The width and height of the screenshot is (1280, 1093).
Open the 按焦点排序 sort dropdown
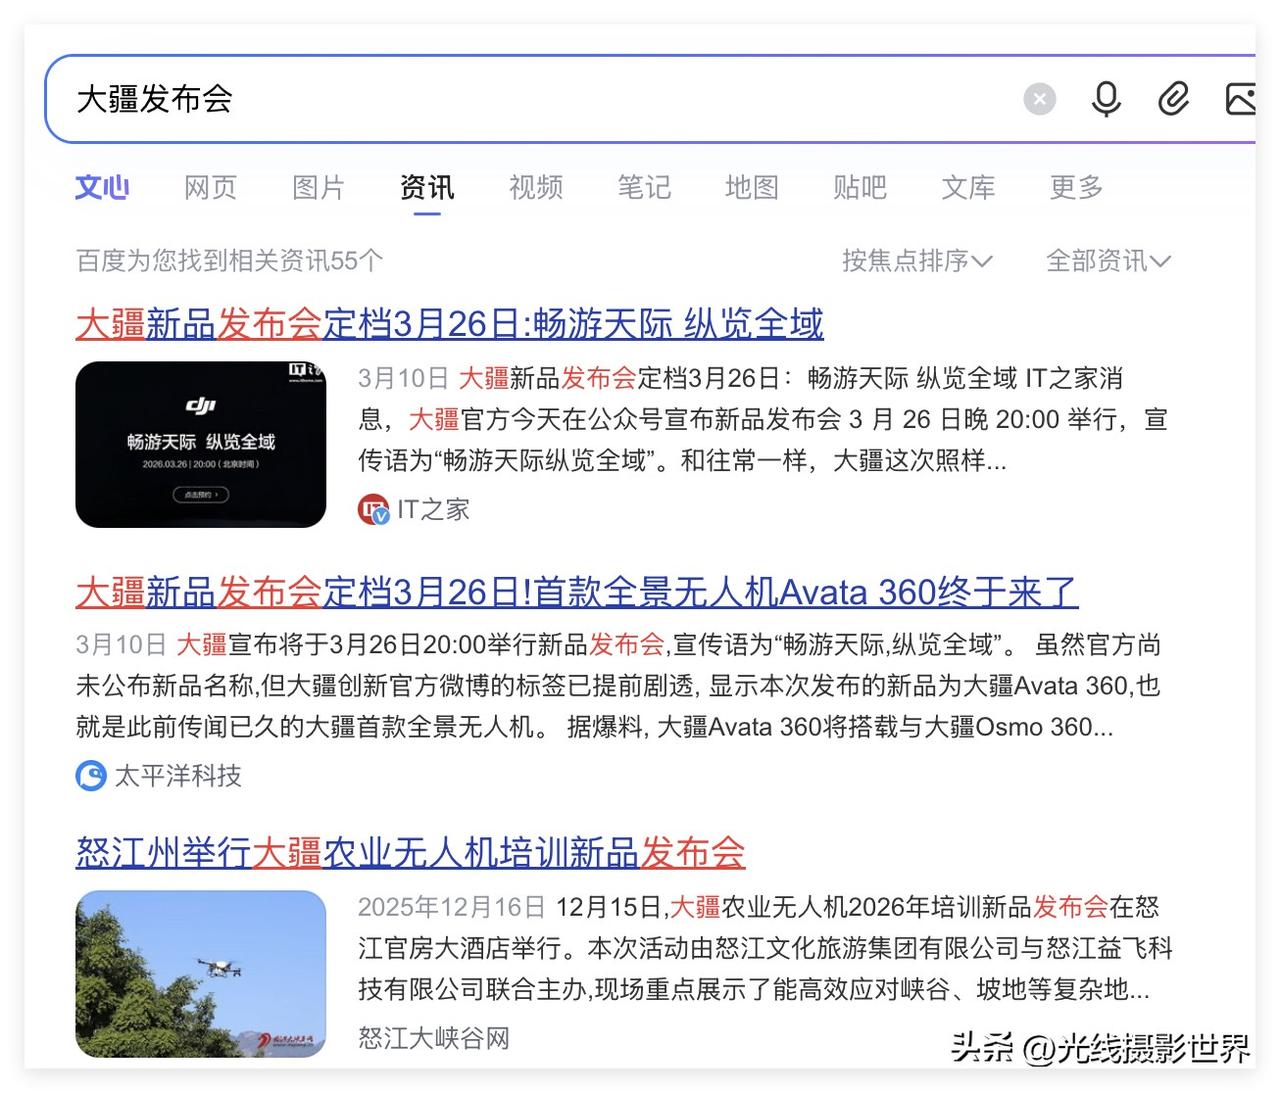[x=917, y=261]
